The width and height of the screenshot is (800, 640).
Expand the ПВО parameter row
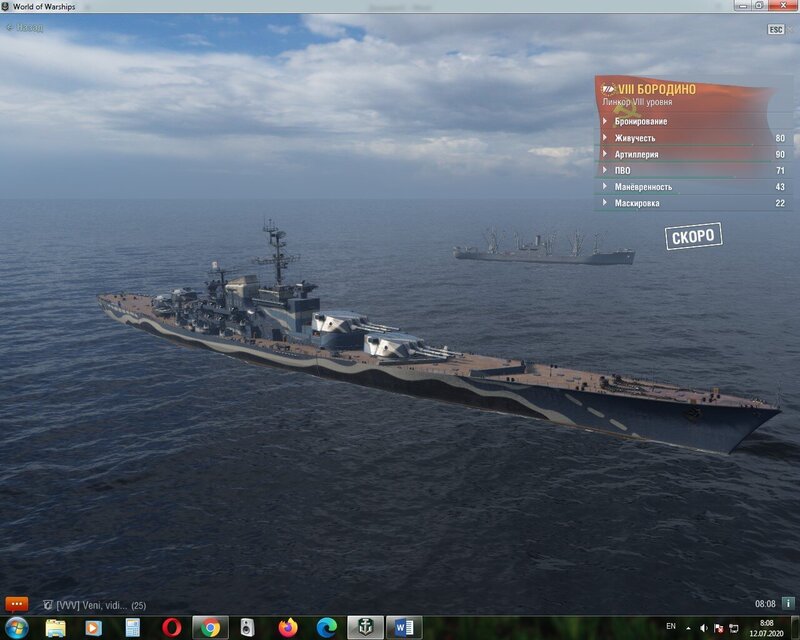coord(693,170)
